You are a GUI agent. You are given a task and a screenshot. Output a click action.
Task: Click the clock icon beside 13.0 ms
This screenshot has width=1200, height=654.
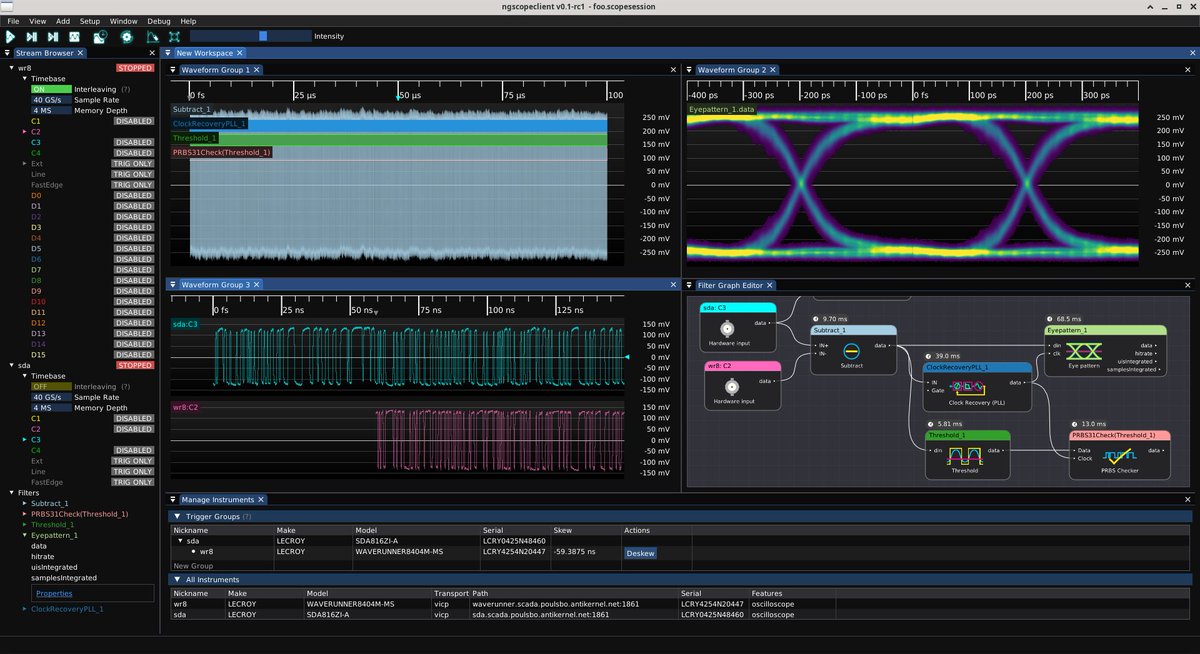(1075, 424)
